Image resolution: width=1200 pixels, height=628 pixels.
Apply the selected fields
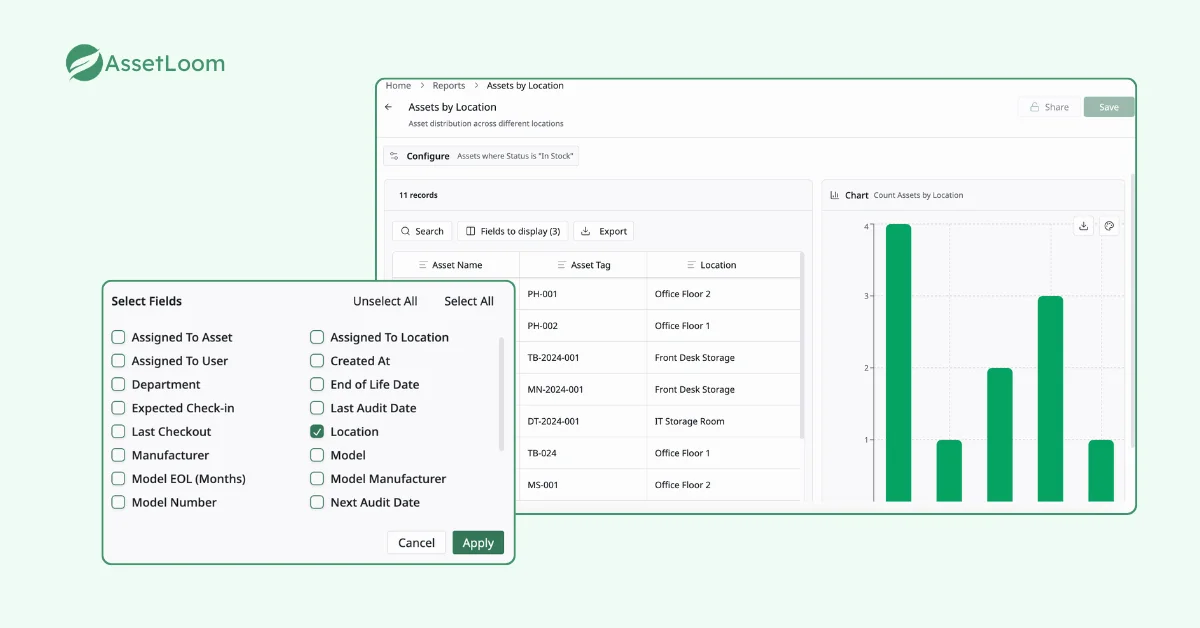coord(478,543)
